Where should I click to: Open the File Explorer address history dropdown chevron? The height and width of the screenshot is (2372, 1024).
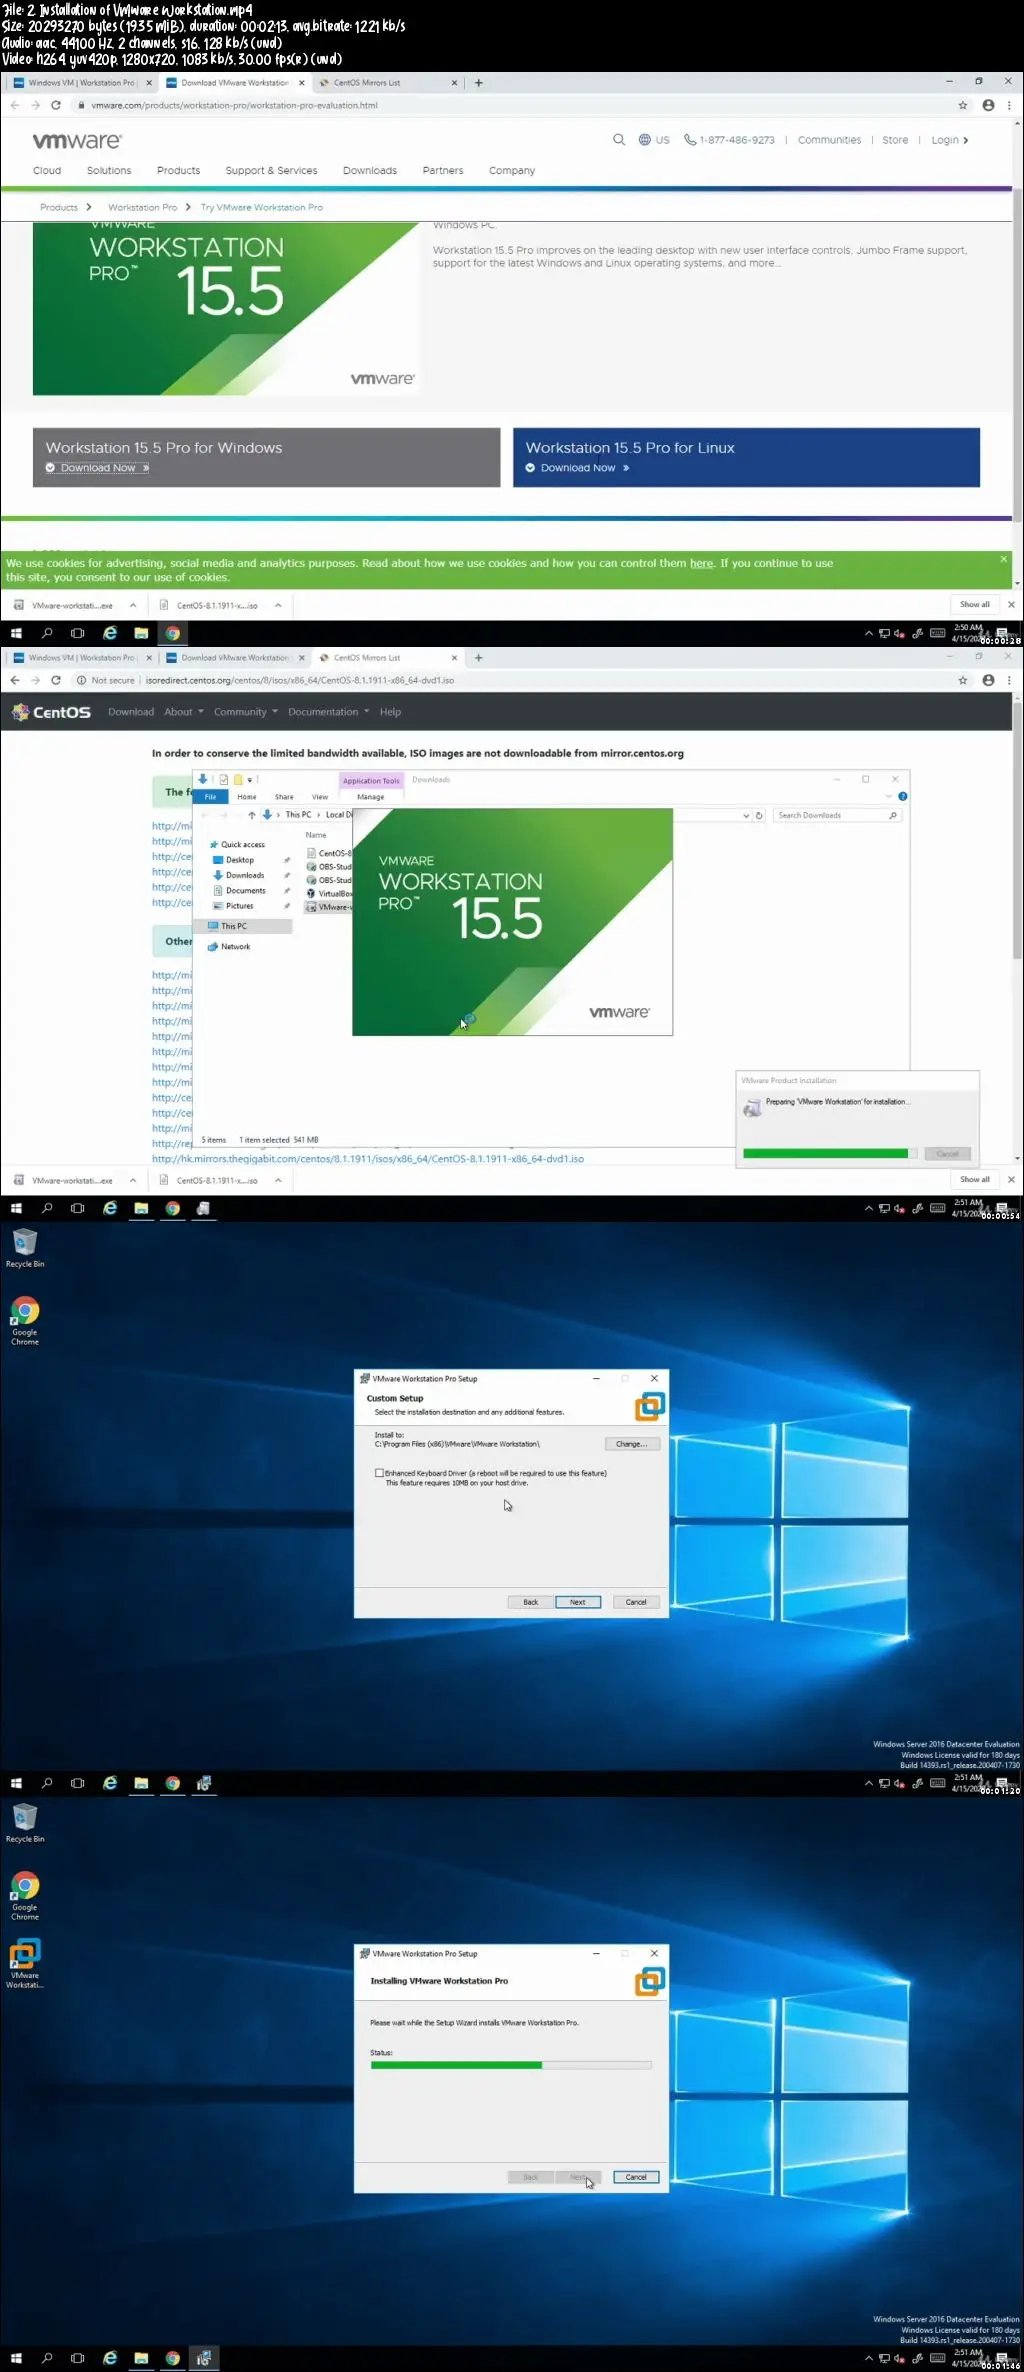coord(746,815)
